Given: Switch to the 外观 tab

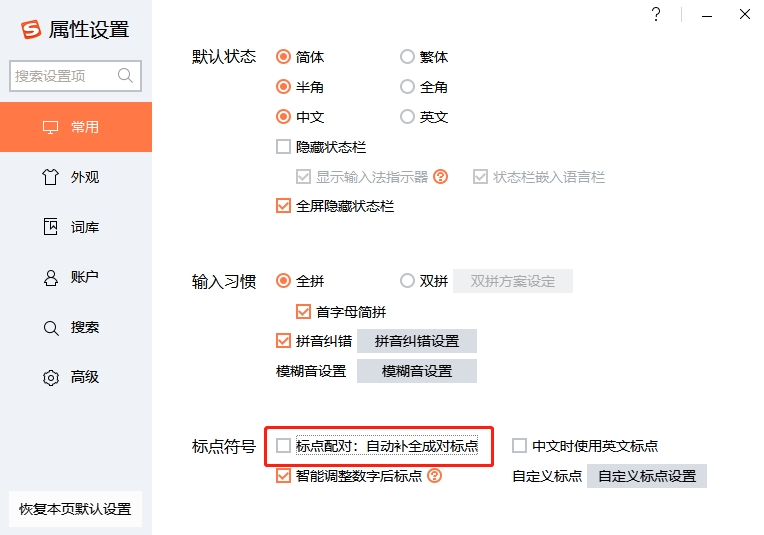Looking at the screenshot, I should [76, 177].
